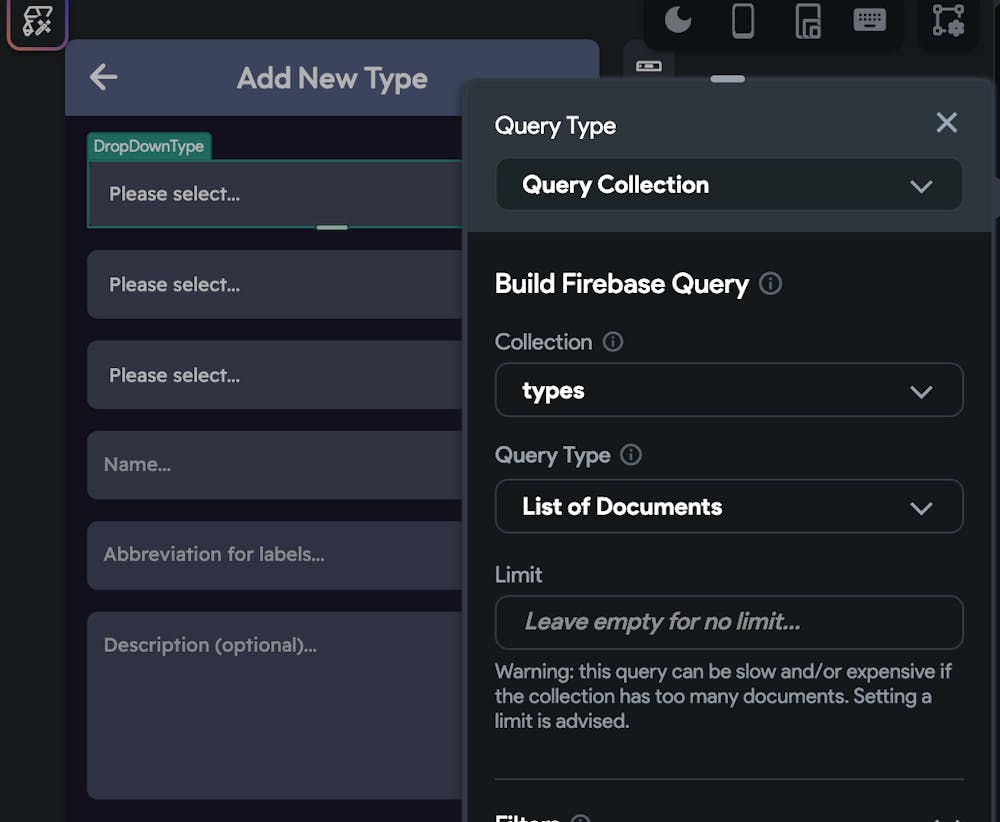The width and height of the screenshot is (1000, 822).
Task: Close the Query Type panel
Action: coord(946,122)
